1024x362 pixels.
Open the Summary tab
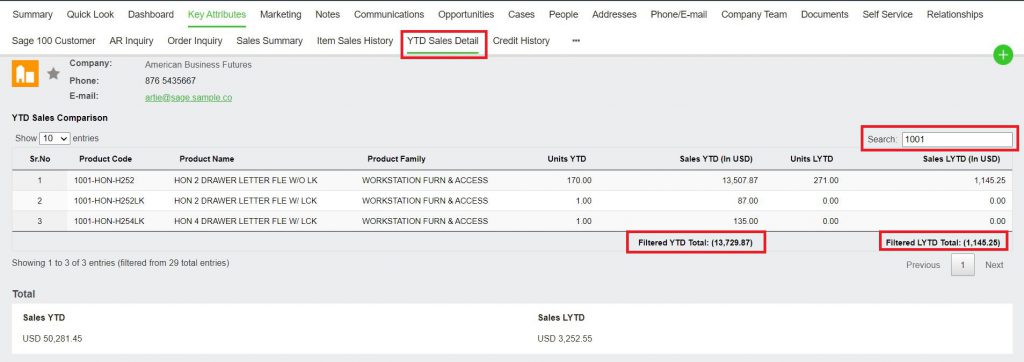pyautogui.click(x=33, y=14)
